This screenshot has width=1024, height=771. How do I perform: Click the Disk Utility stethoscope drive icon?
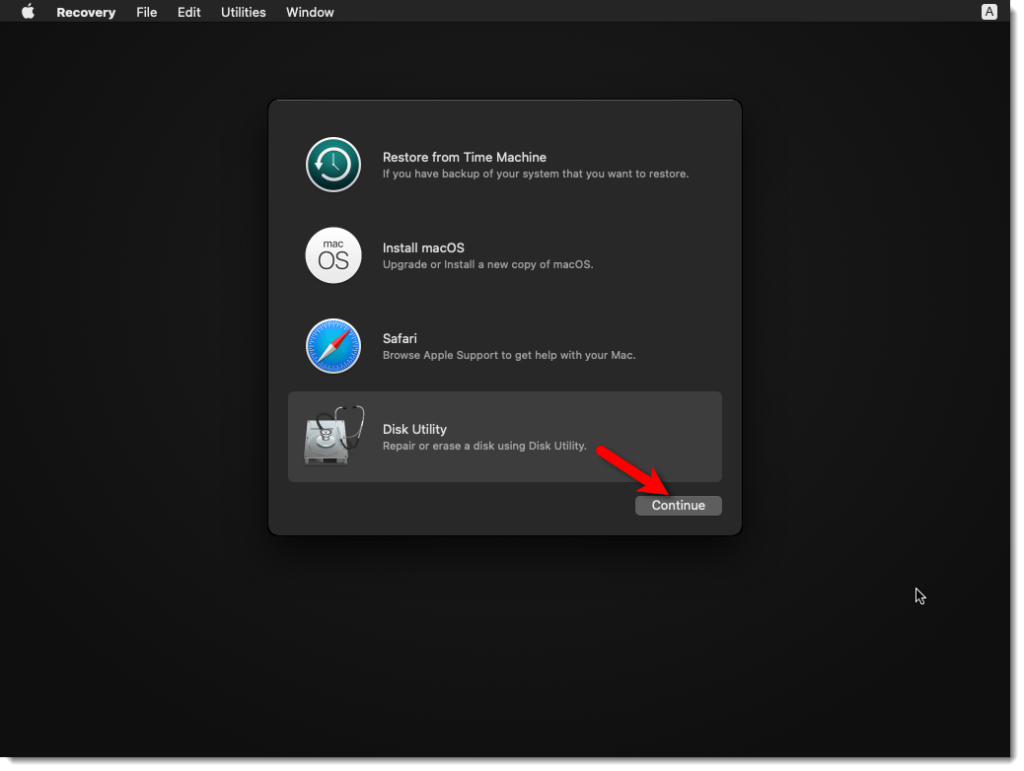334,435
